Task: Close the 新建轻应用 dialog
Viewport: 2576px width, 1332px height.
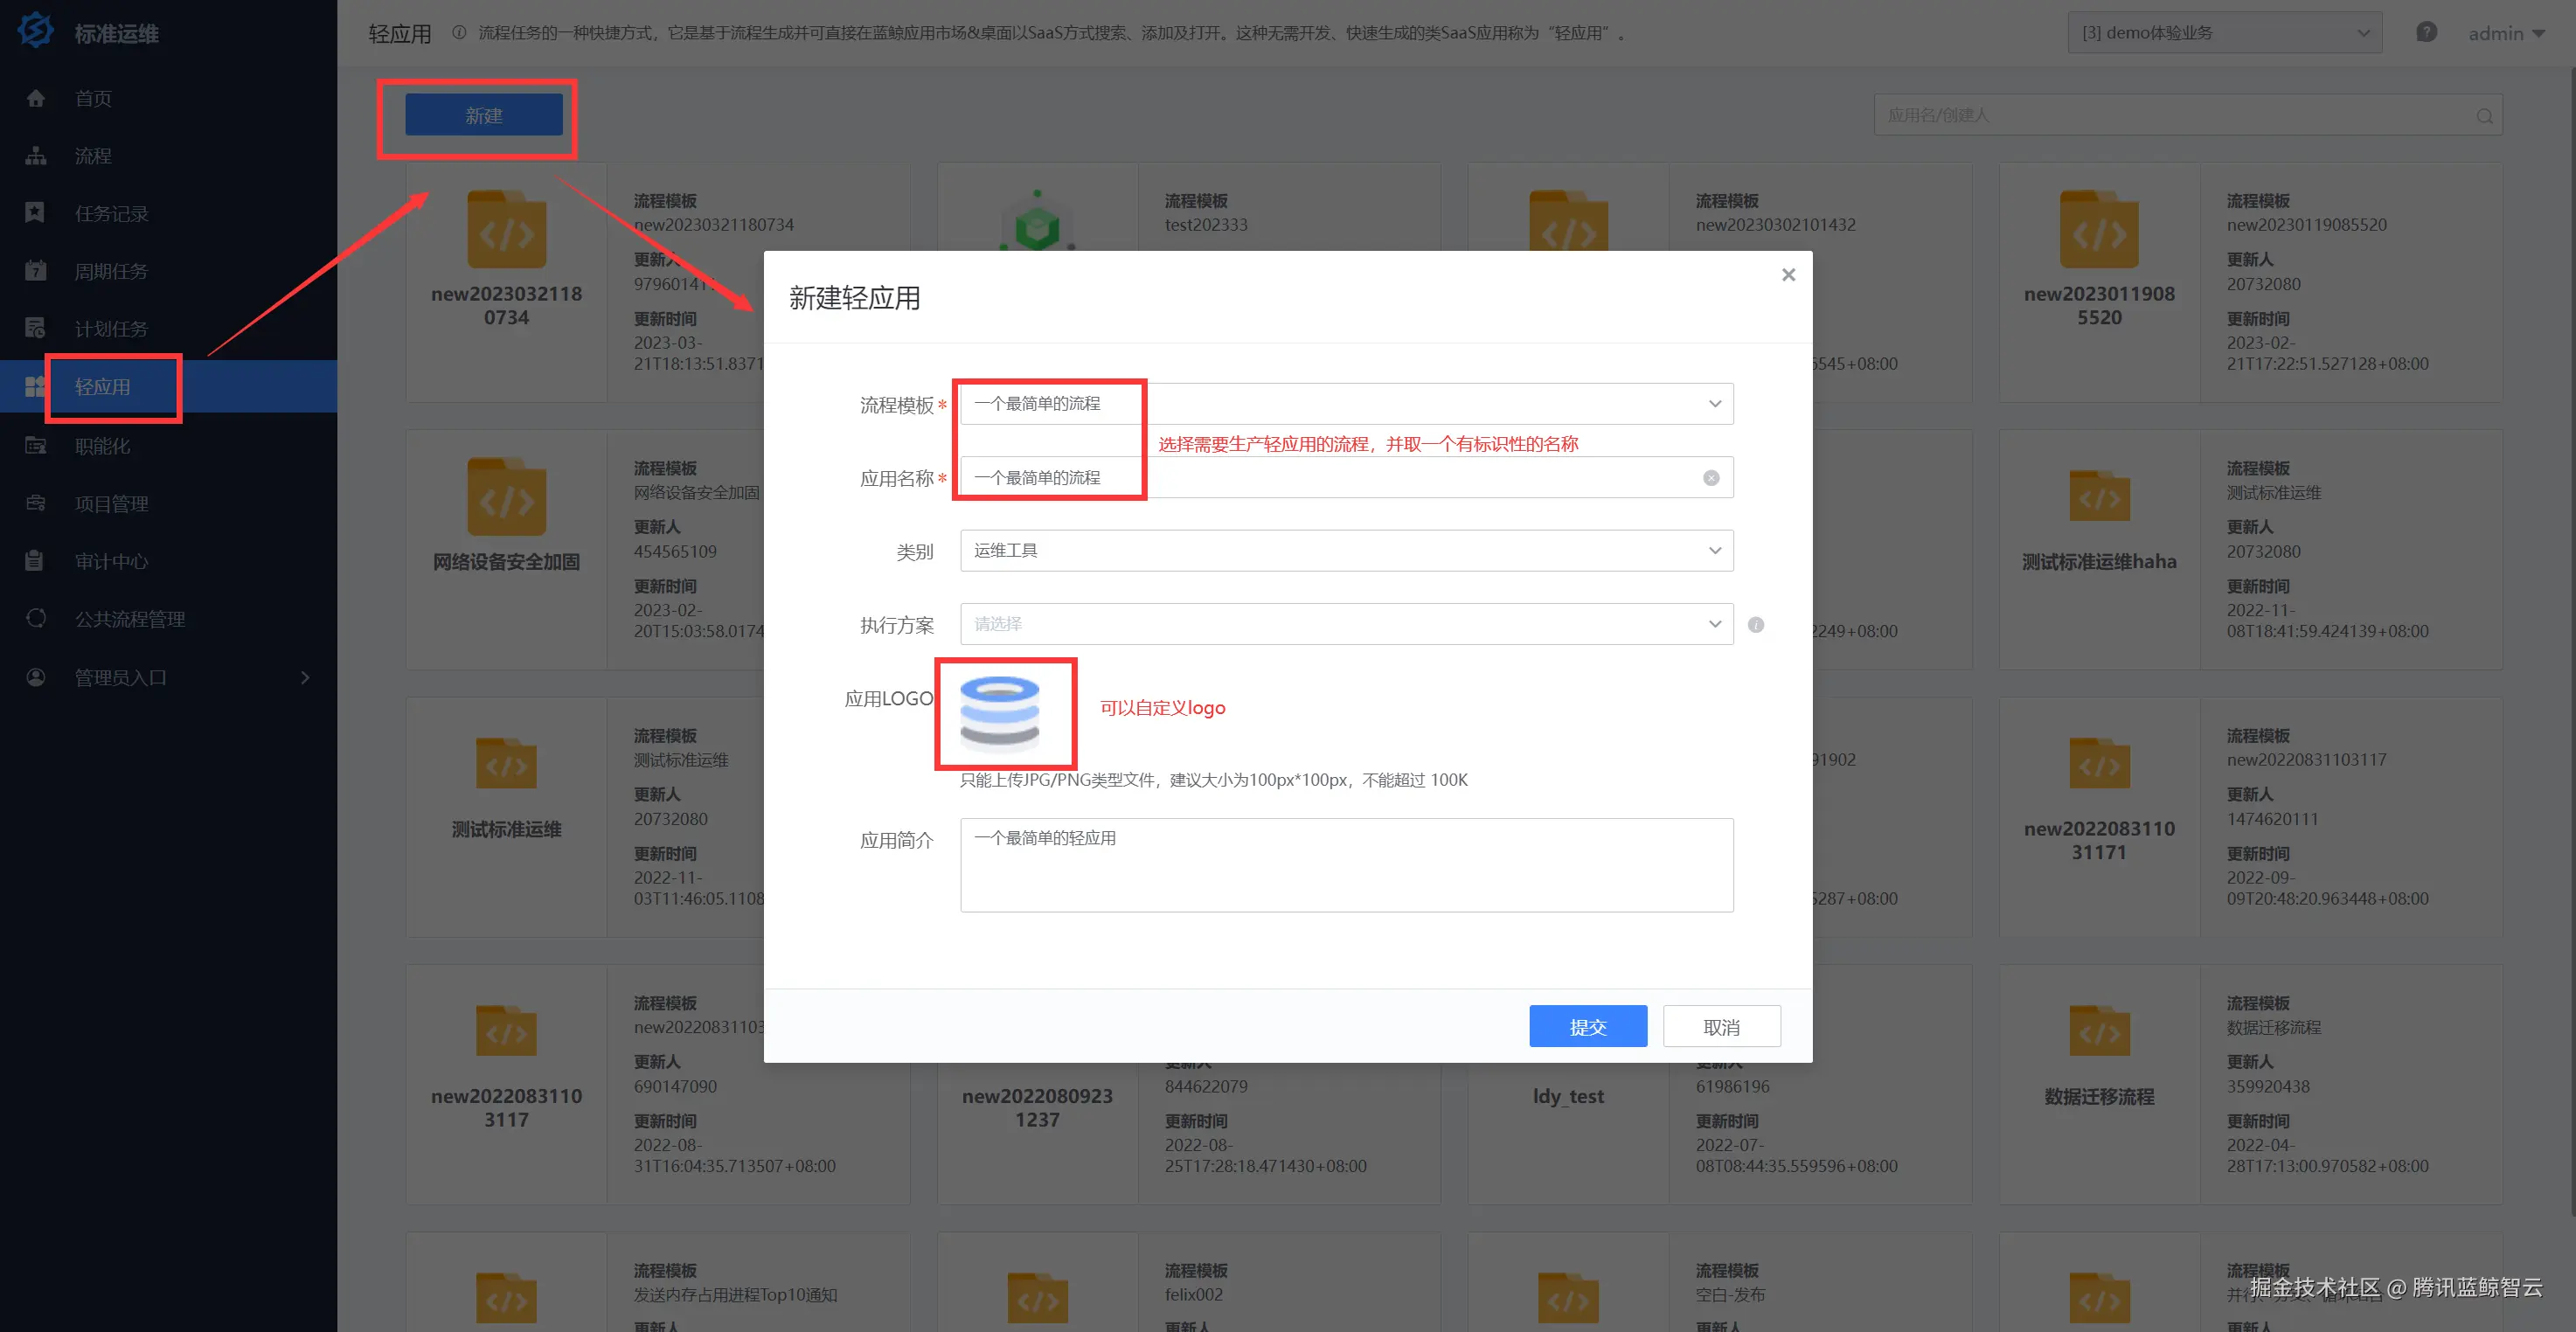Action: click(x=1788, y=274)
